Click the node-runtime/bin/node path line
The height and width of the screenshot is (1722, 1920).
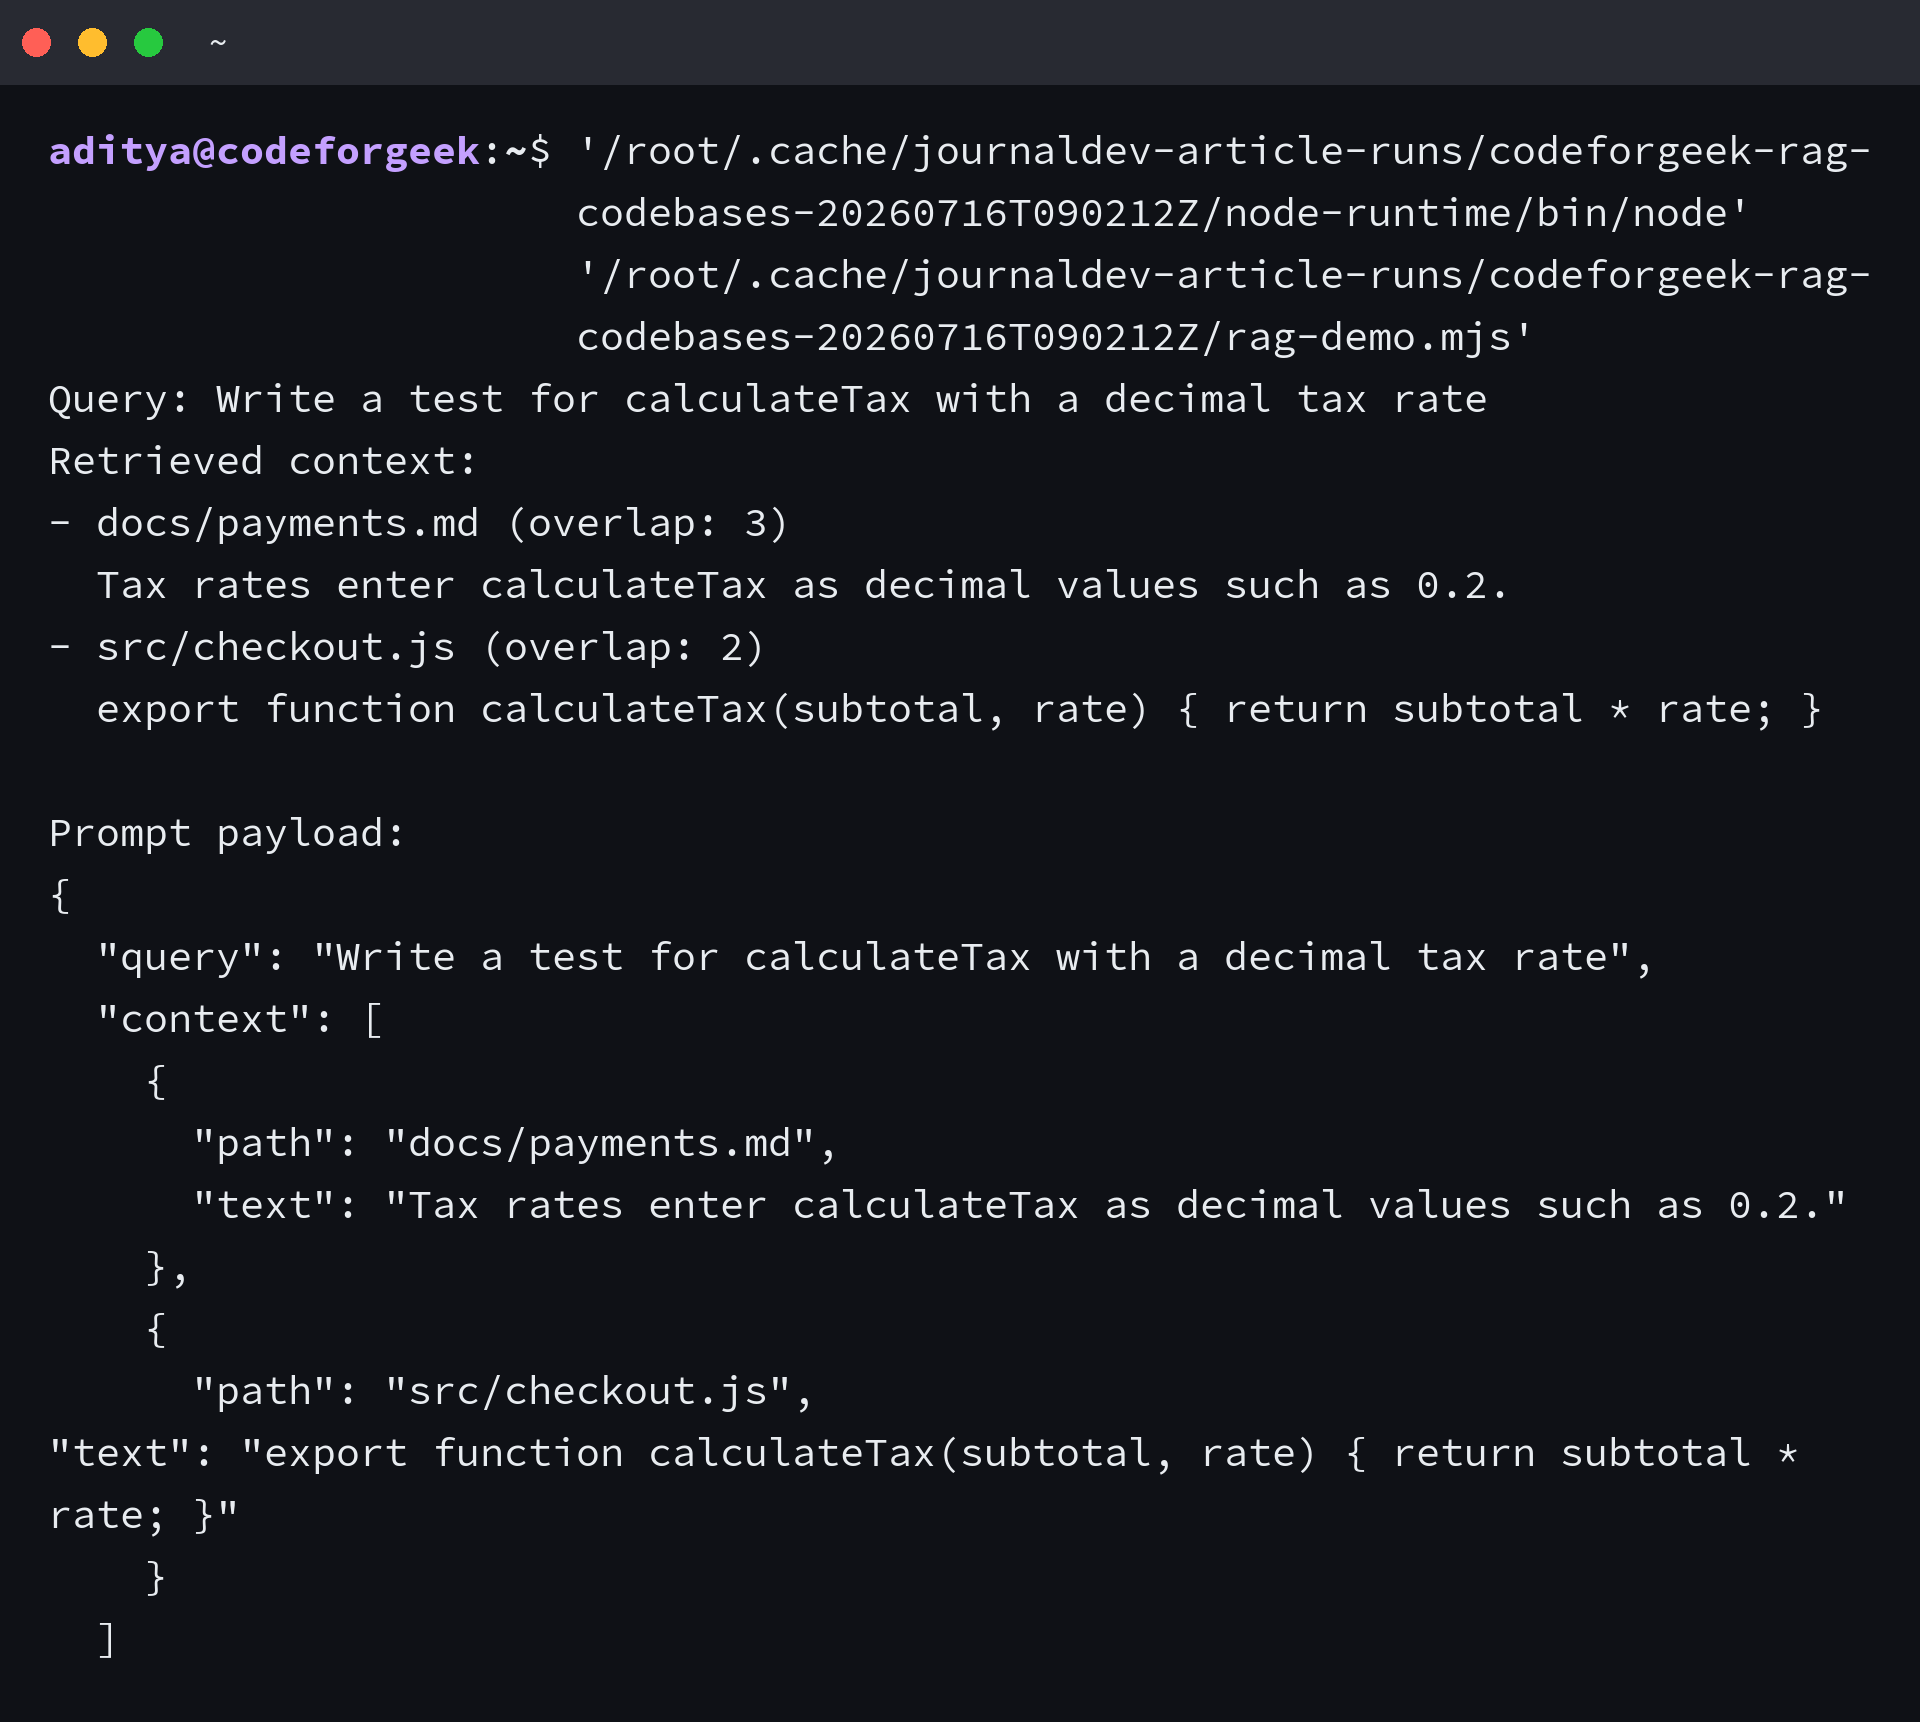[1162, 213]
